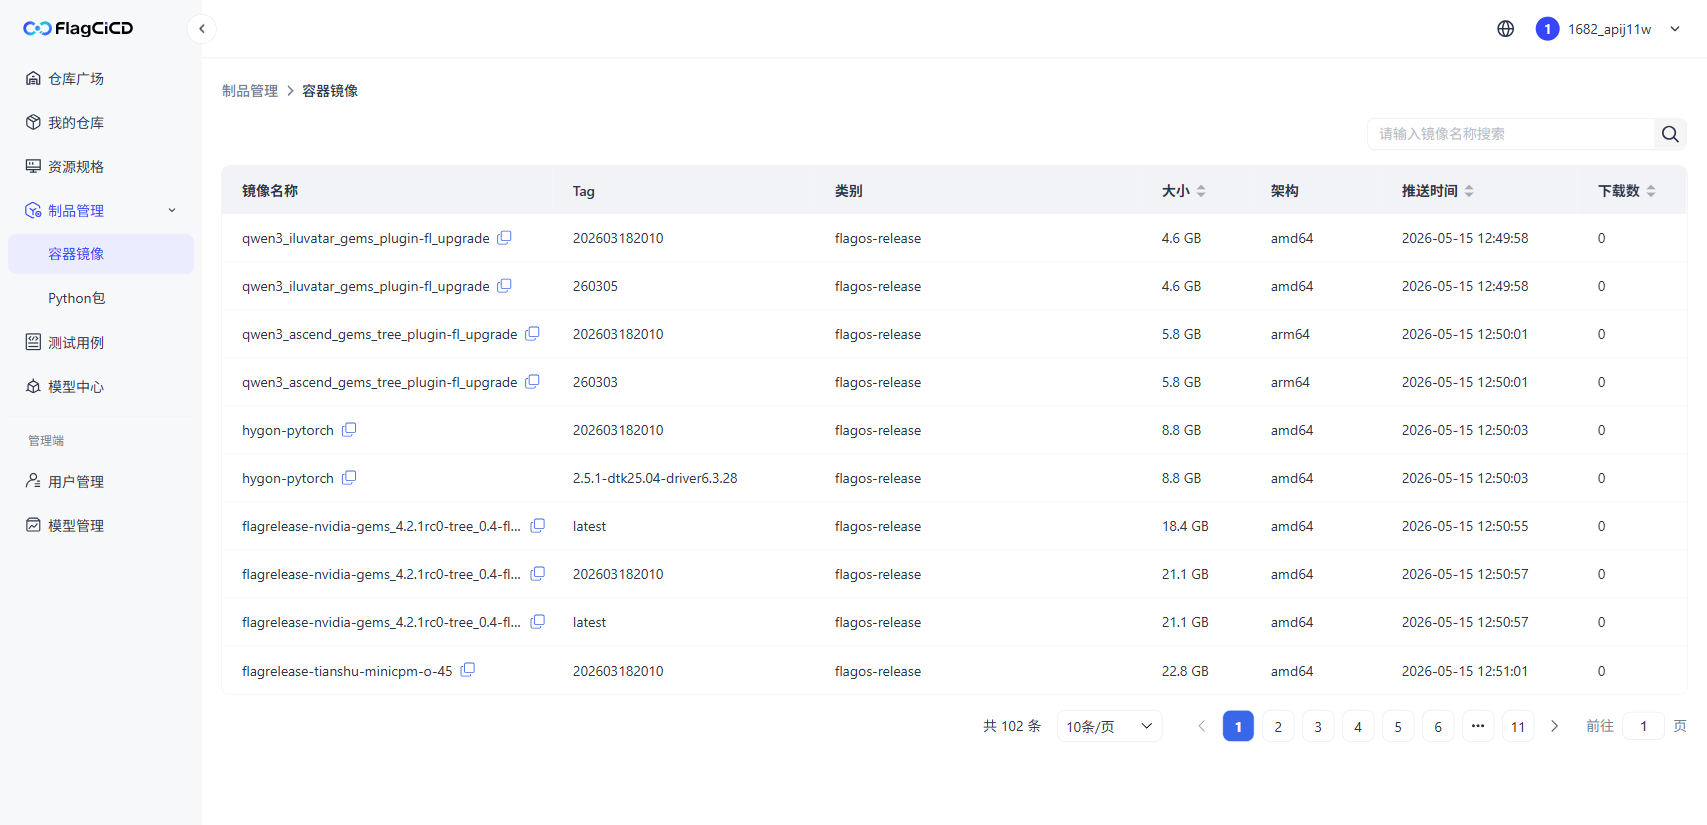Open the language switcher globe icon
The image size is (1707, 825).
1505,29
